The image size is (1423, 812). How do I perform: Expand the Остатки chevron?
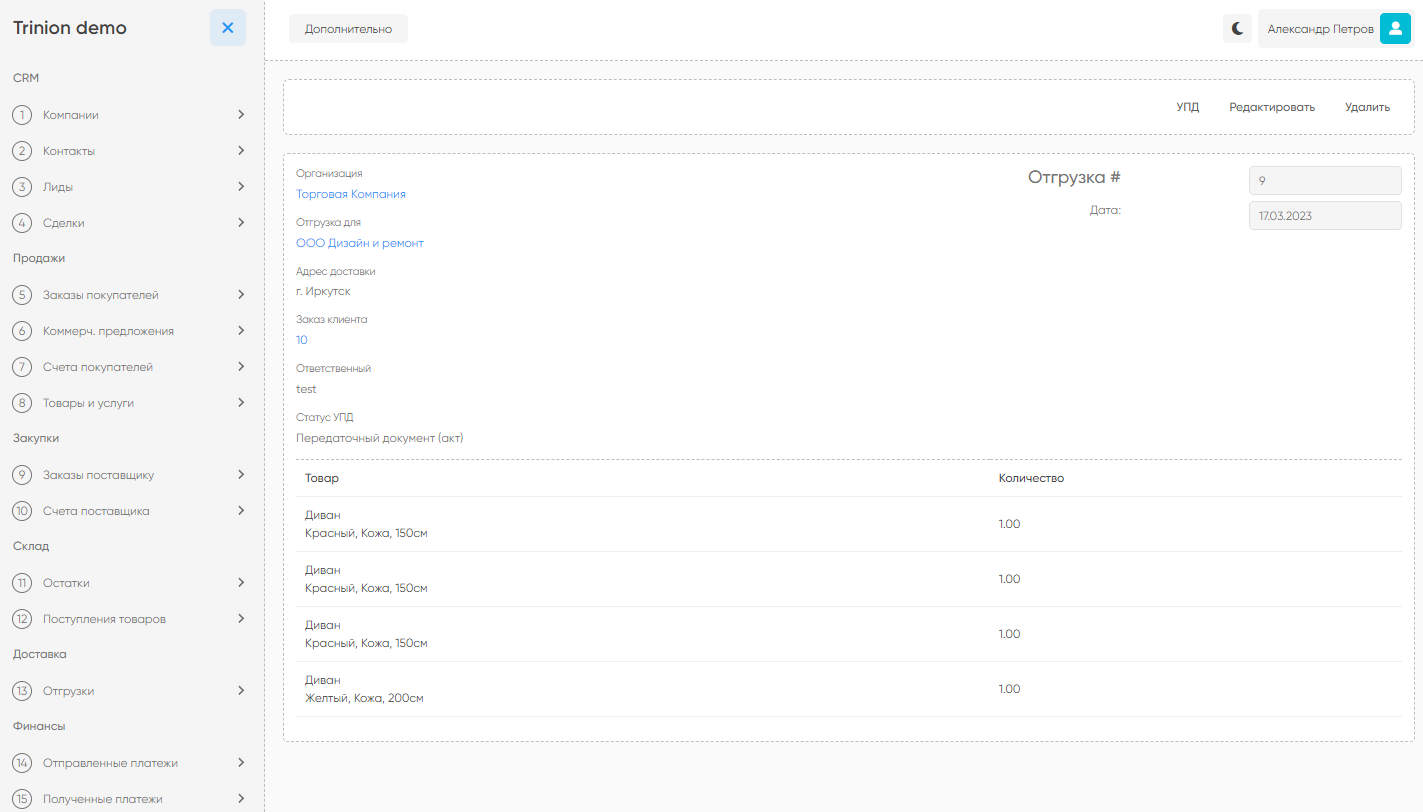pyautogui.click(x=241, y=582)
